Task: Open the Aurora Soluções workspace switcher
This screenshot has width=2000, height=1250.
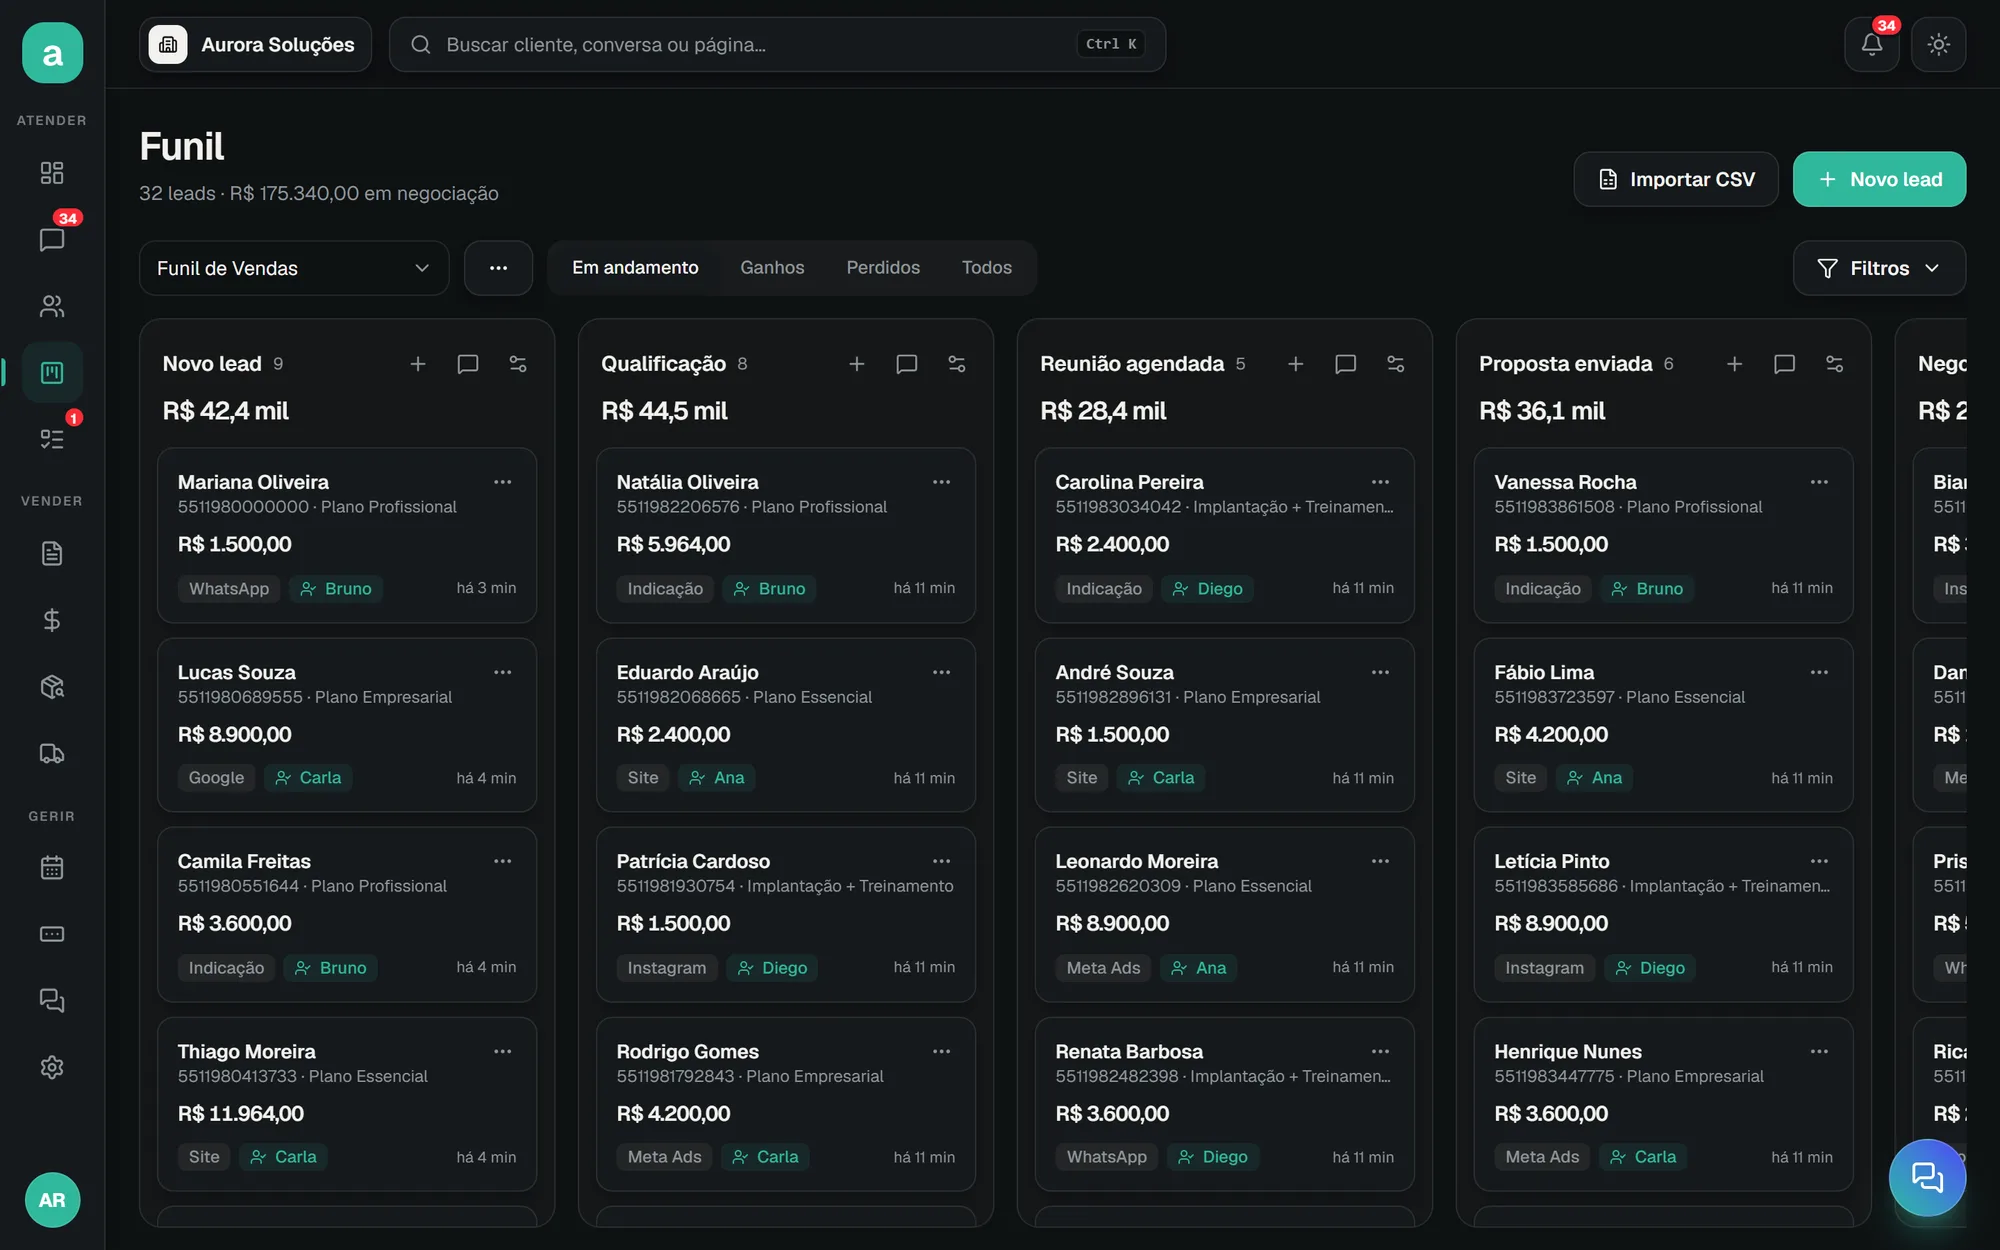Action: click(x=256, y=44)
